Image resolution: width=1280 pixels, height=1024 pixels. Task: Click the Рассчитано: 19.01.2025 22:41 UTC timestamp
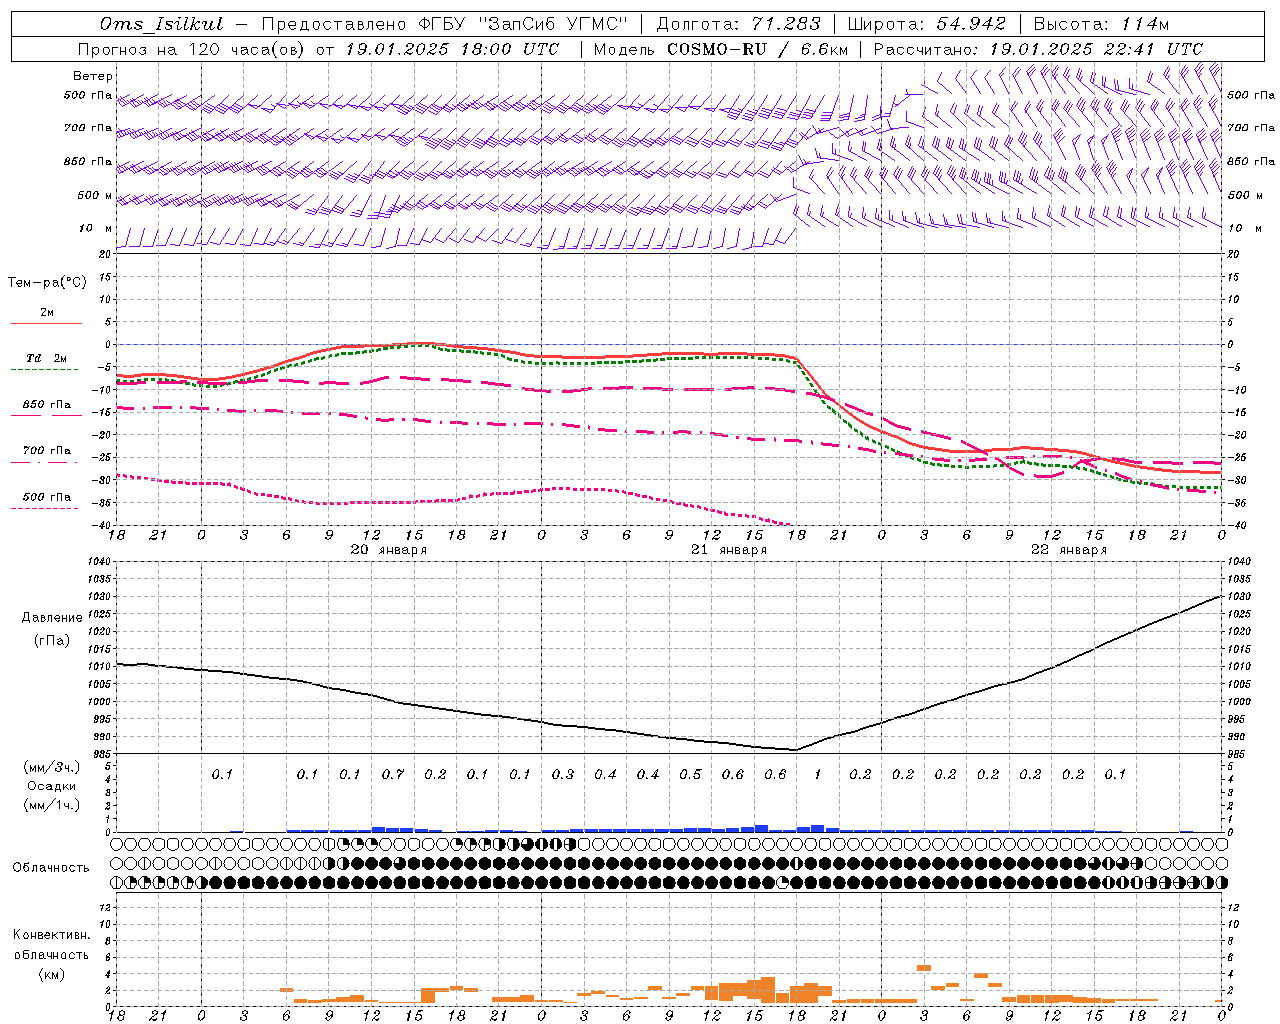tap(1038, 49)
